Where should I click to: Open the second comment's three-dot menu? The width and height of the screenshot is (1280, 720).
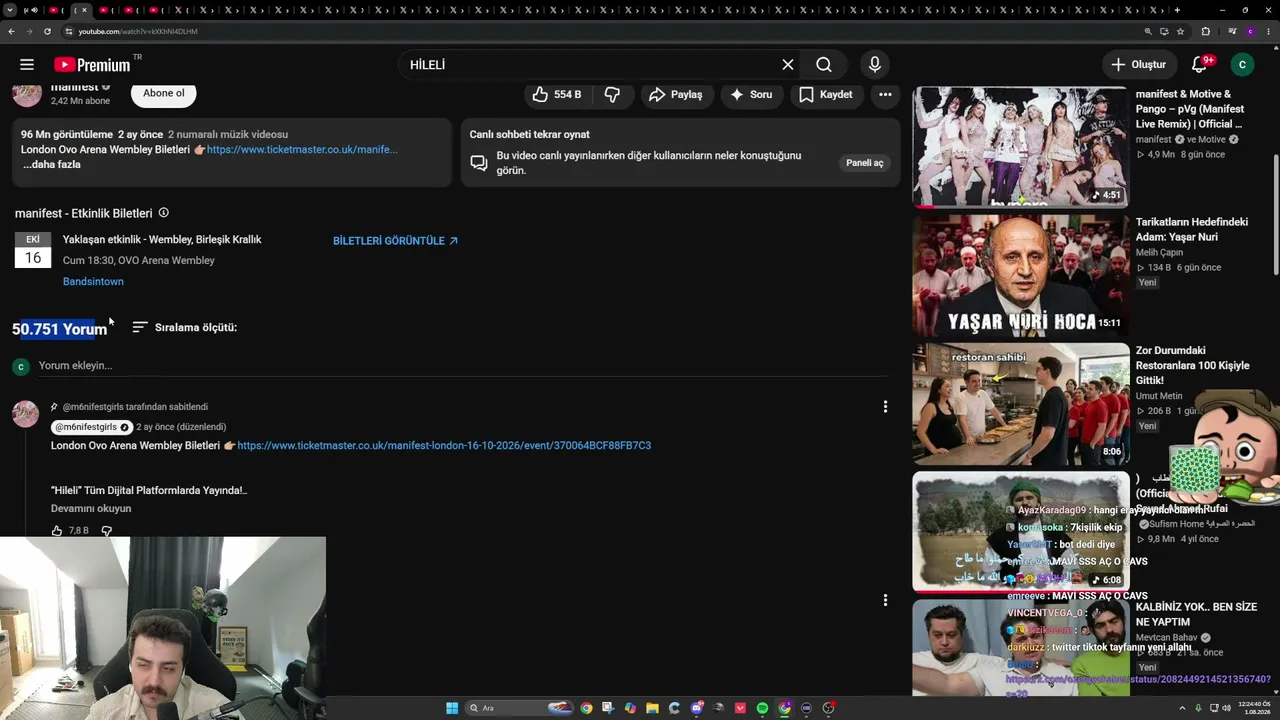coord(885,600)
